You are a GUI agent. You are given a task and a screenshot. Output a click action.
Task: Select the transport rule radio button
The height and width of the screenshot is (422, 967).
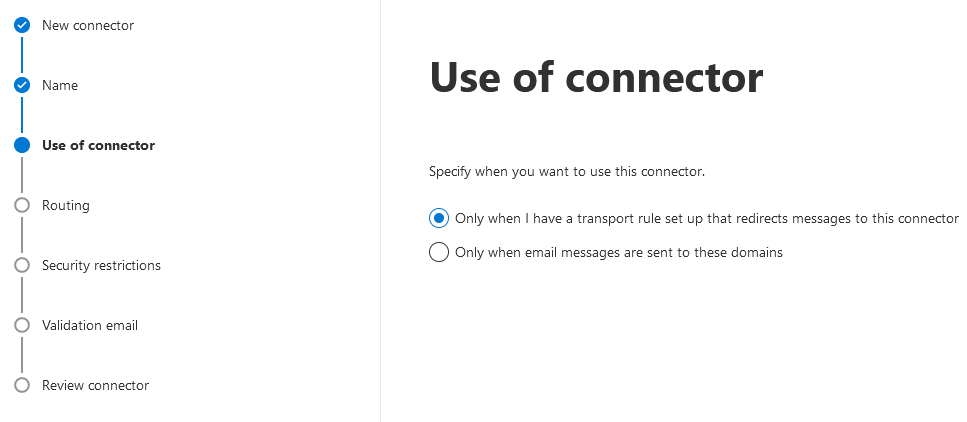(x=438, y=218)
